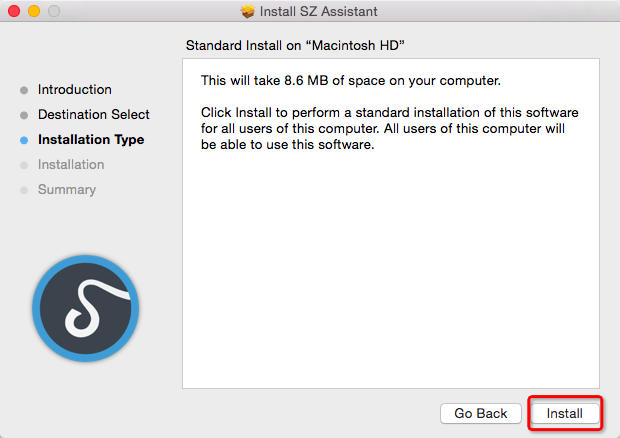
Task: Click the package icon in title bar
Action: 248,11
